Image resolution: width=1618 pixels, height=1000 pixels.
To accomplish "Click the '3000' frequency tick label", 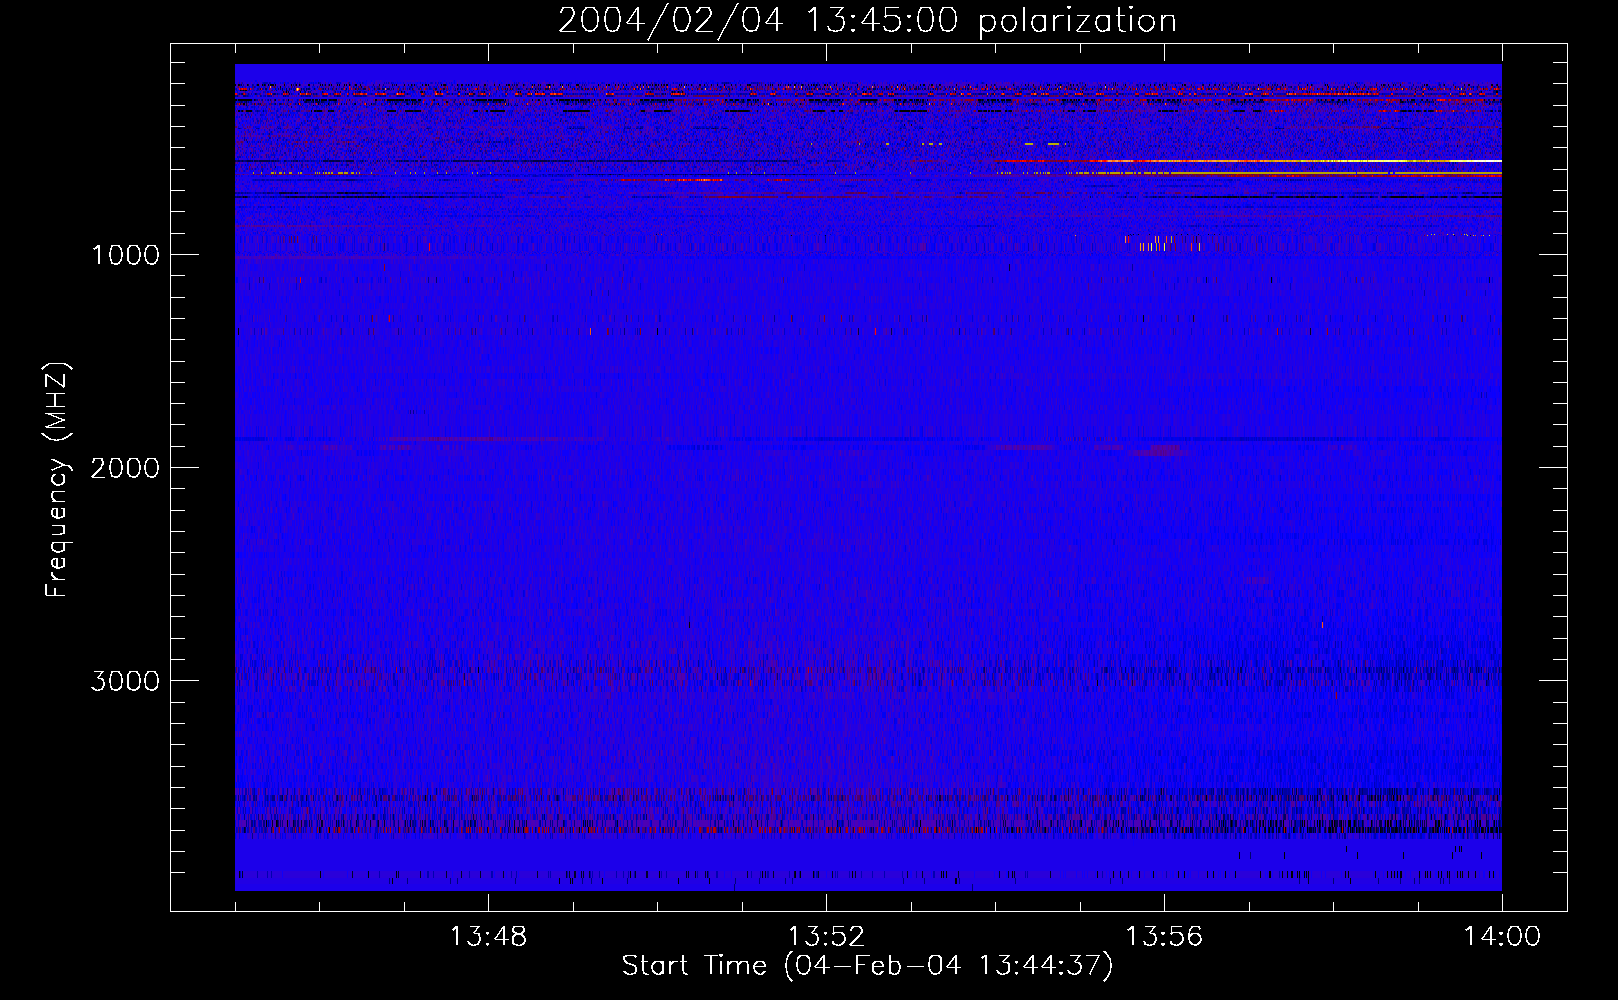I will 125,681.
